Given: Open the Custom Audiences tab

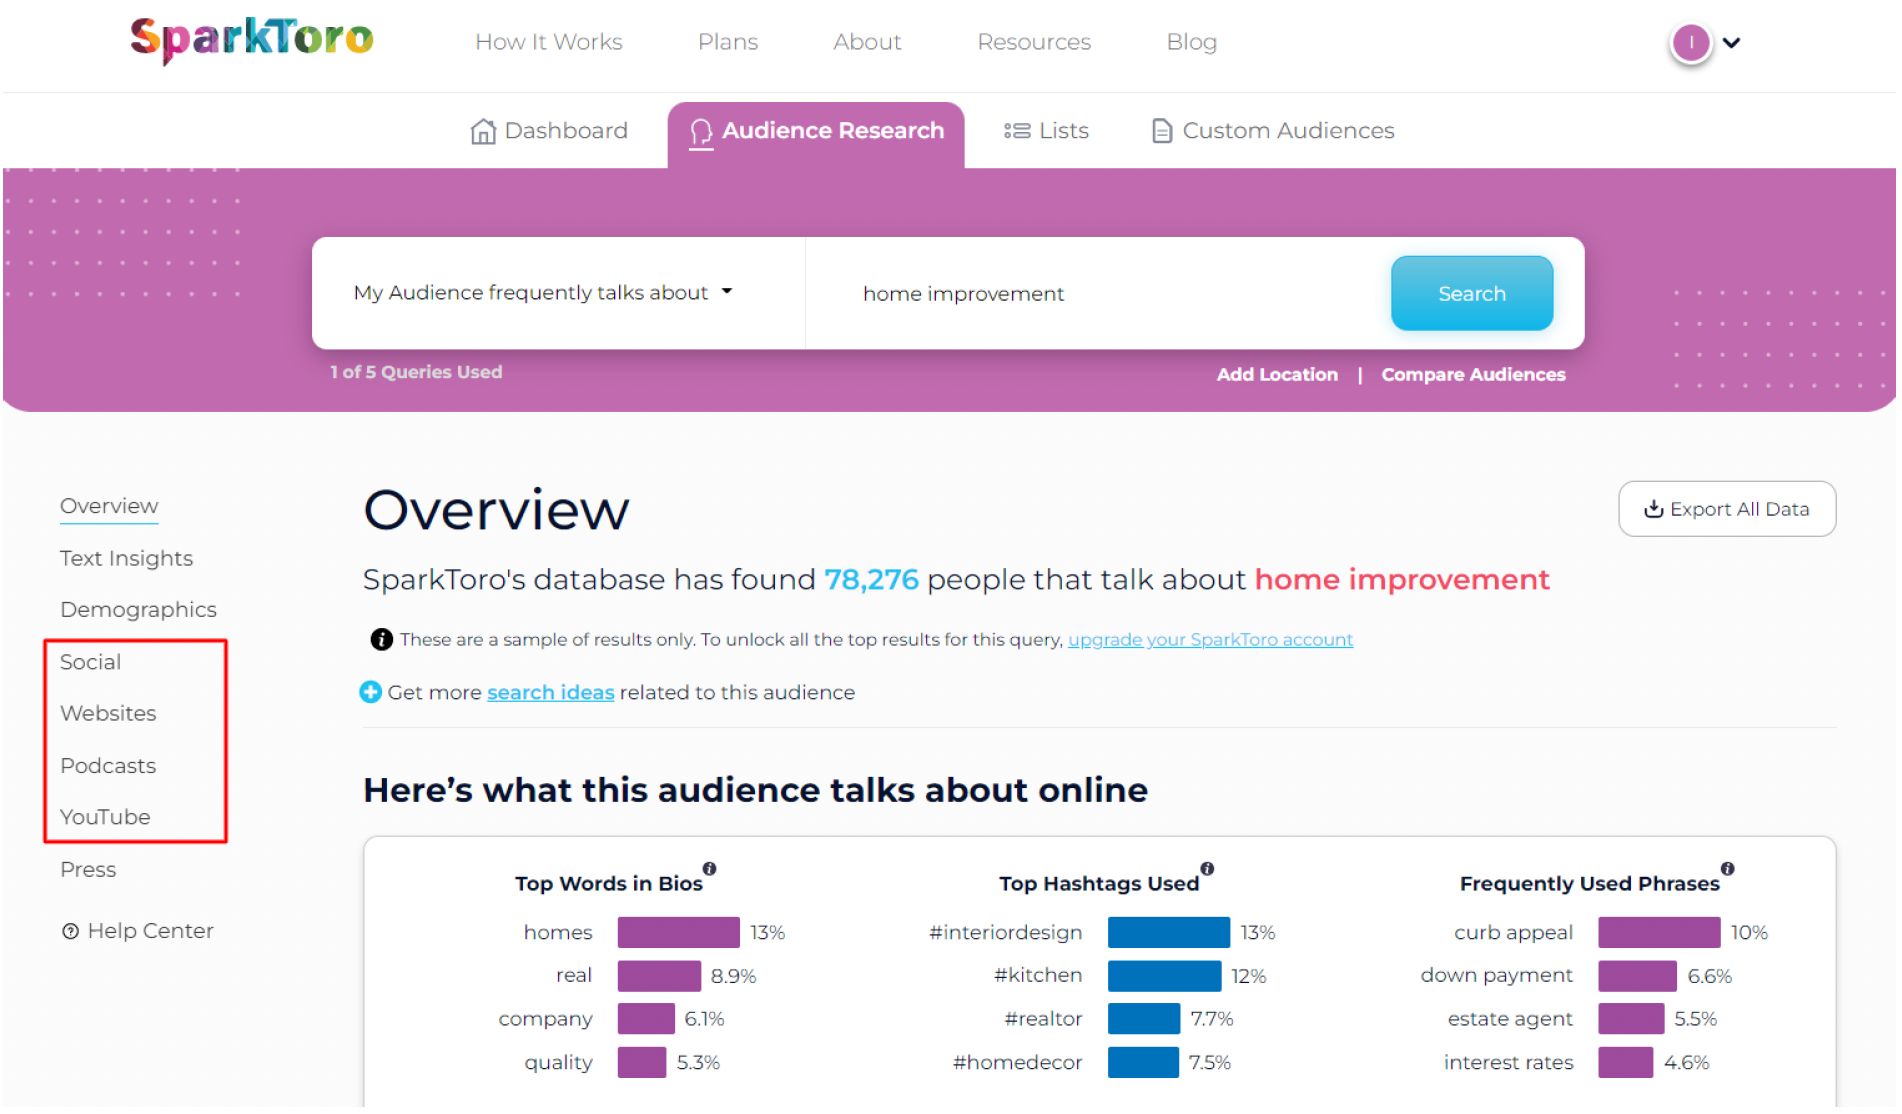Looking at the screenshot, I should click(x=1272, y=131).
